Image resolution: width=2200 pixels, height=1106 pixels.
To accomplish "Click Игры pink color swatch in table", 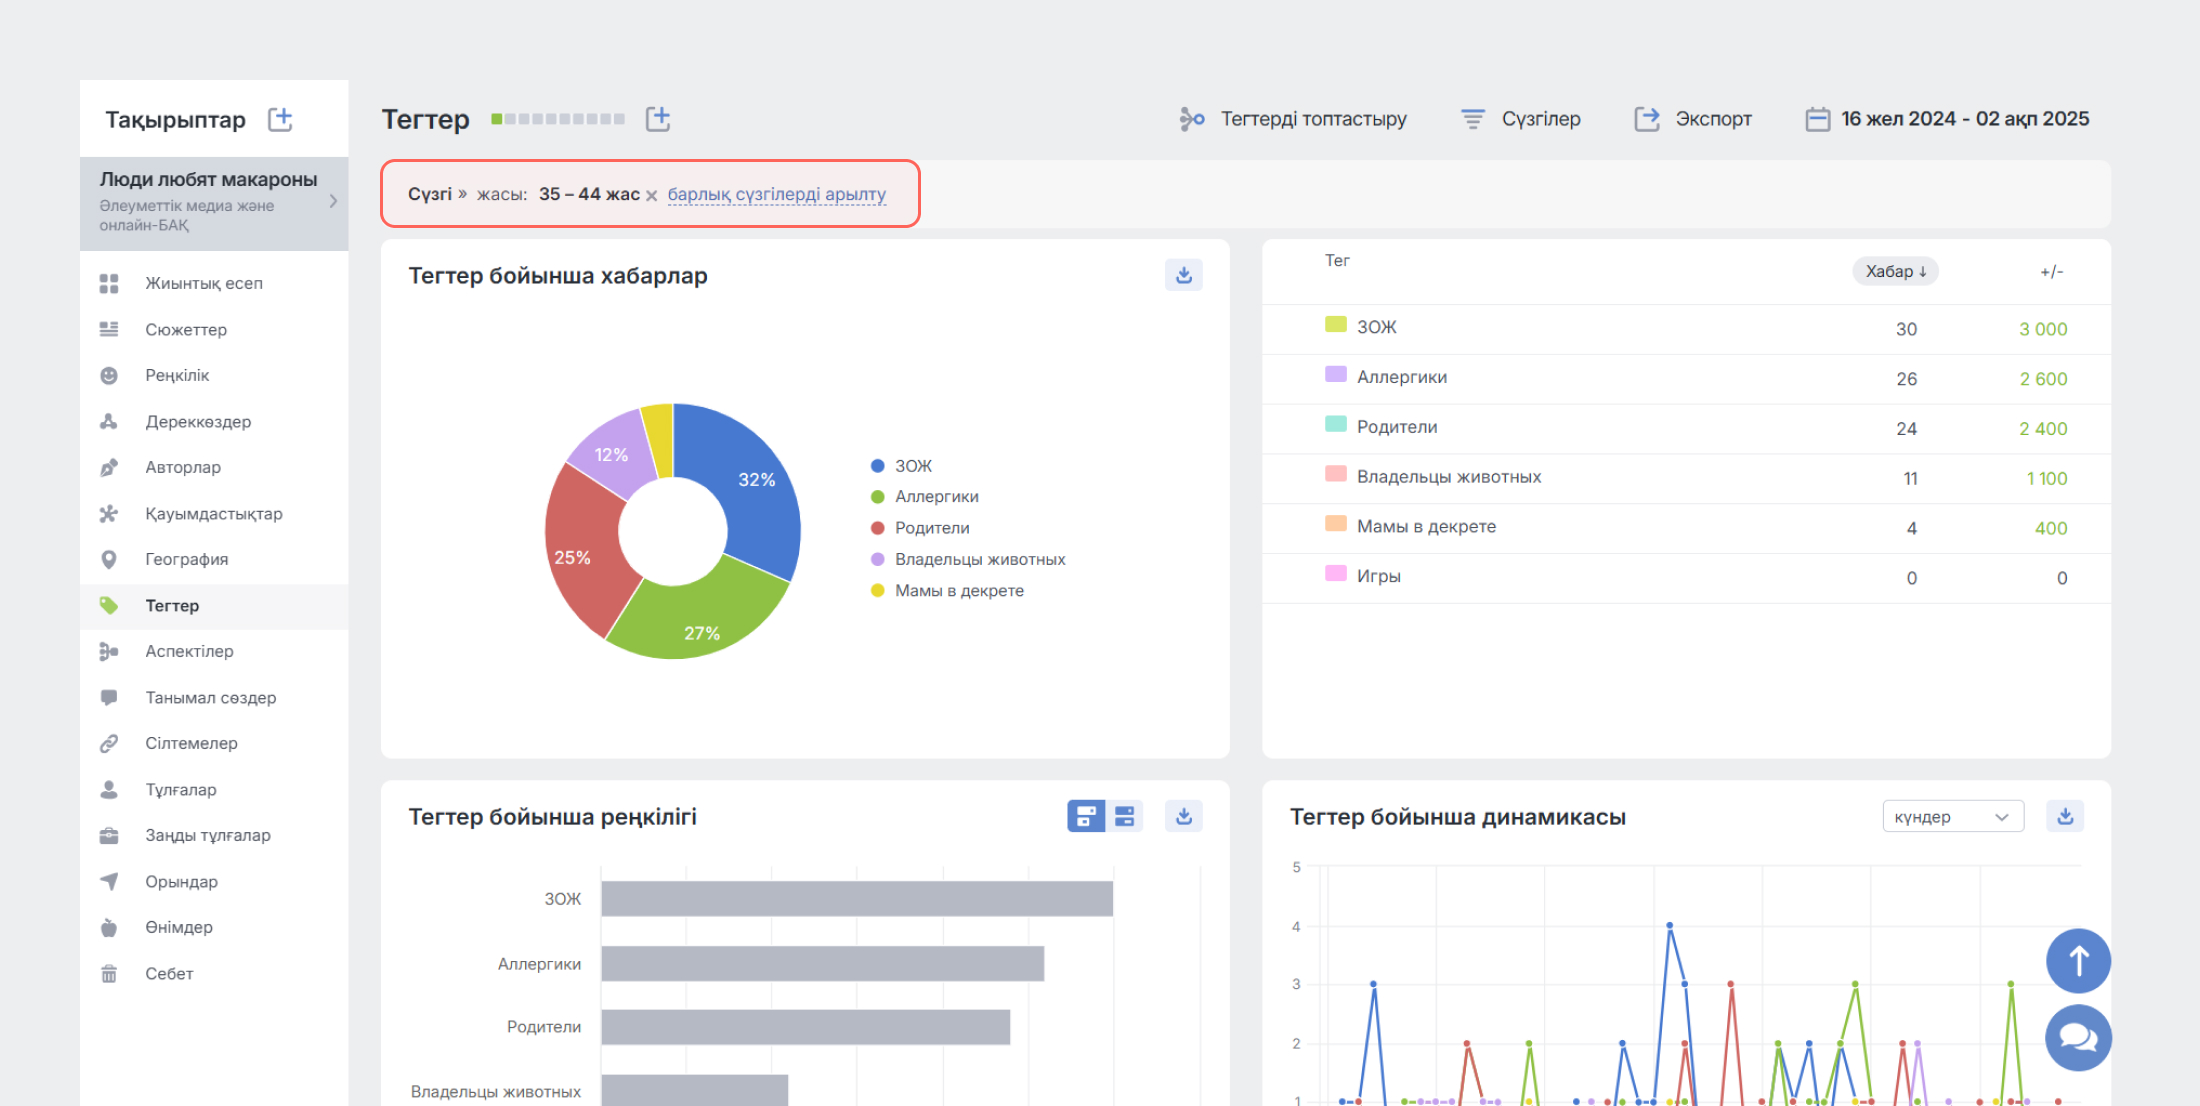I will [1335, 573].
